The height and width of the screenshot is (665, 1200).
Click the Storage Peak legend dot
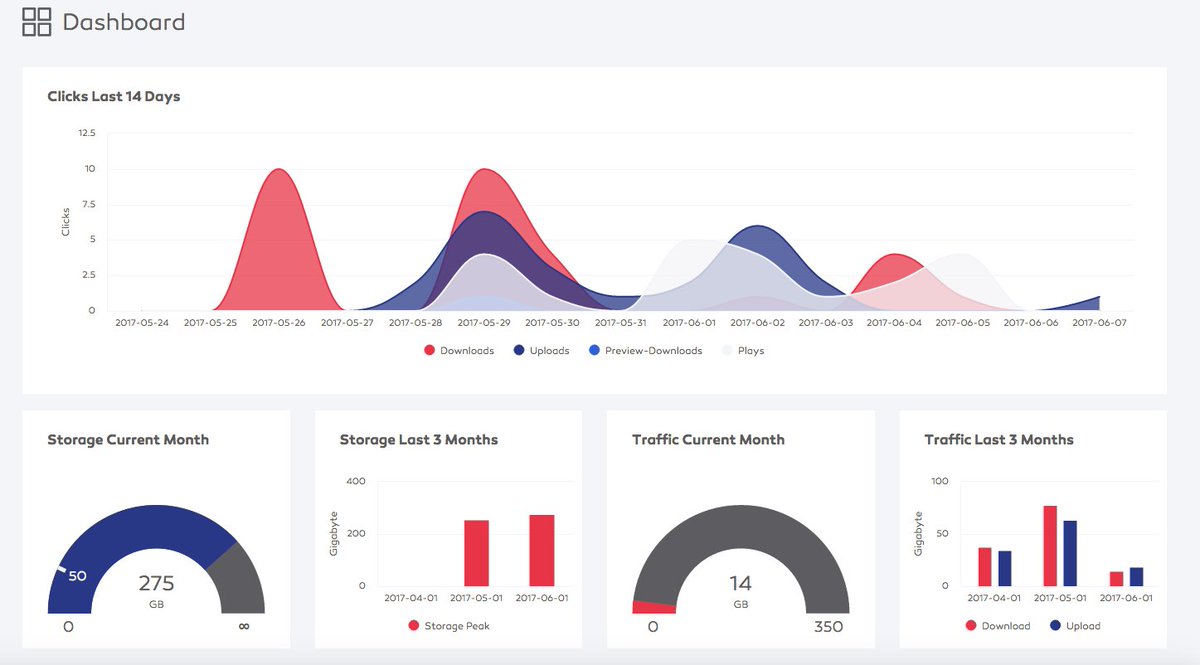[415, 624]
